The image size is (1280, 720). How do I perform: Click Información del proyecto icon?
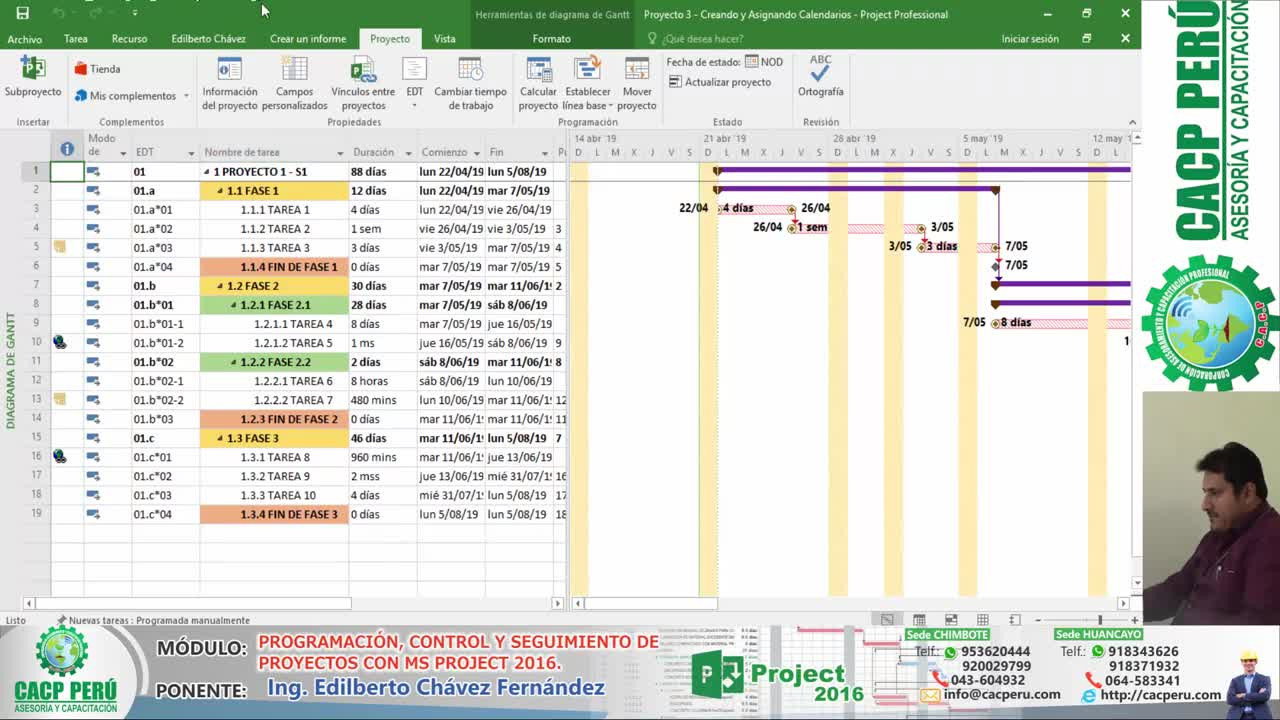click(x=230, y=70)
